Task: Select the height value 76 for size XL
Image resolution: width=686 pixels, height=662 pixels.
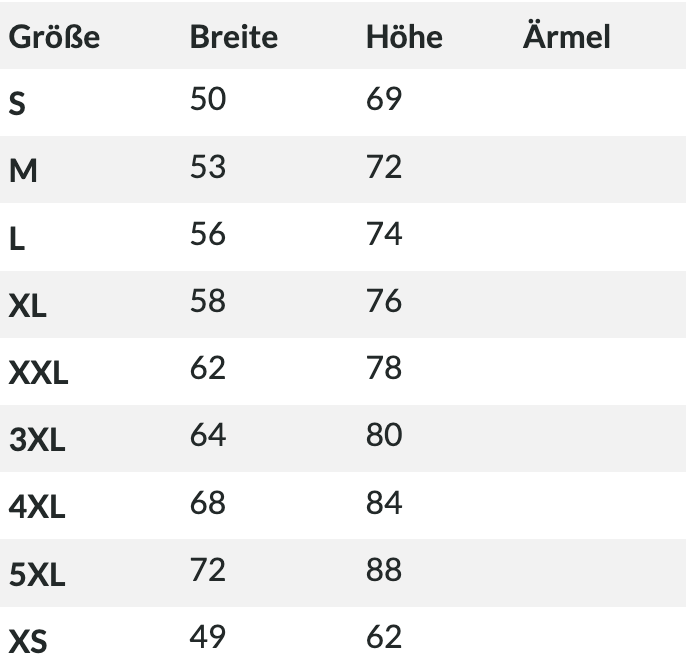Action: coord(384,301)
